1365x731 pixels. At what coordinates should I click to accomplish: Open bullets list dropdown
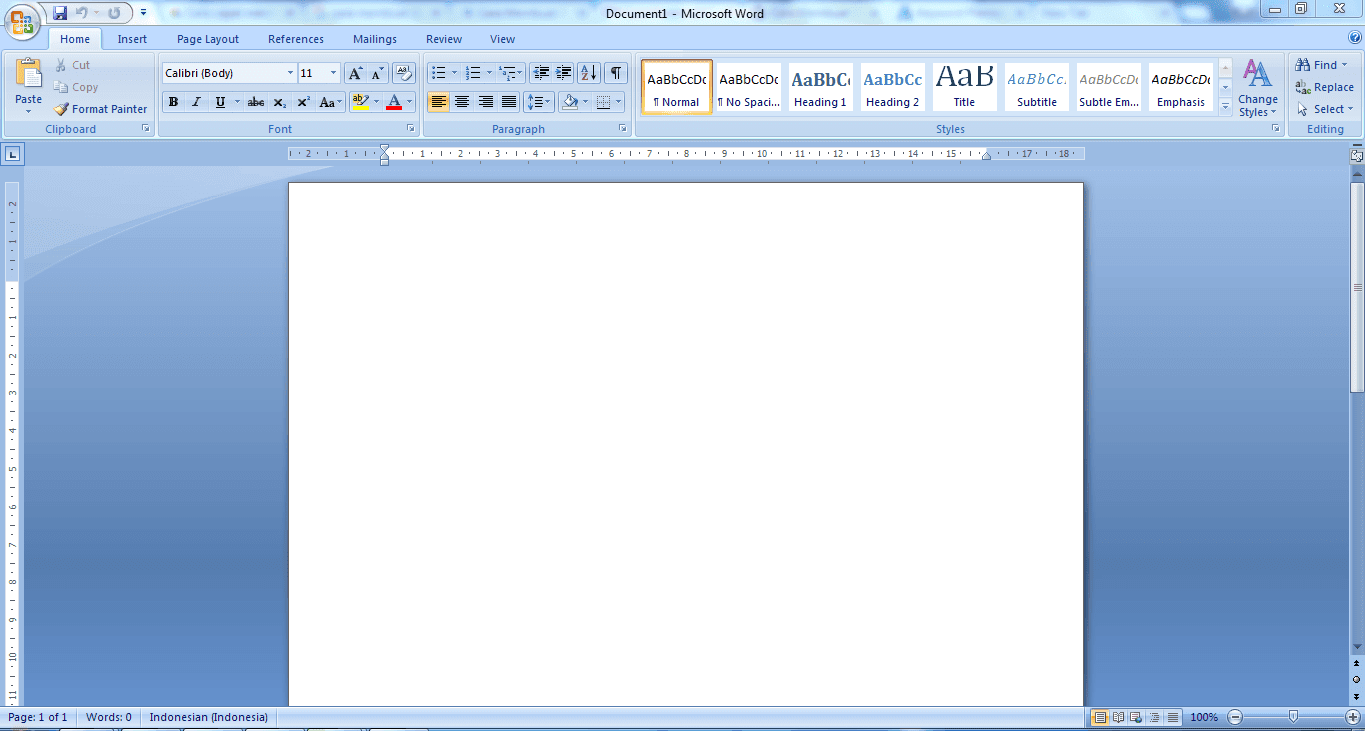pyautogui.click(x=454, y=73)
